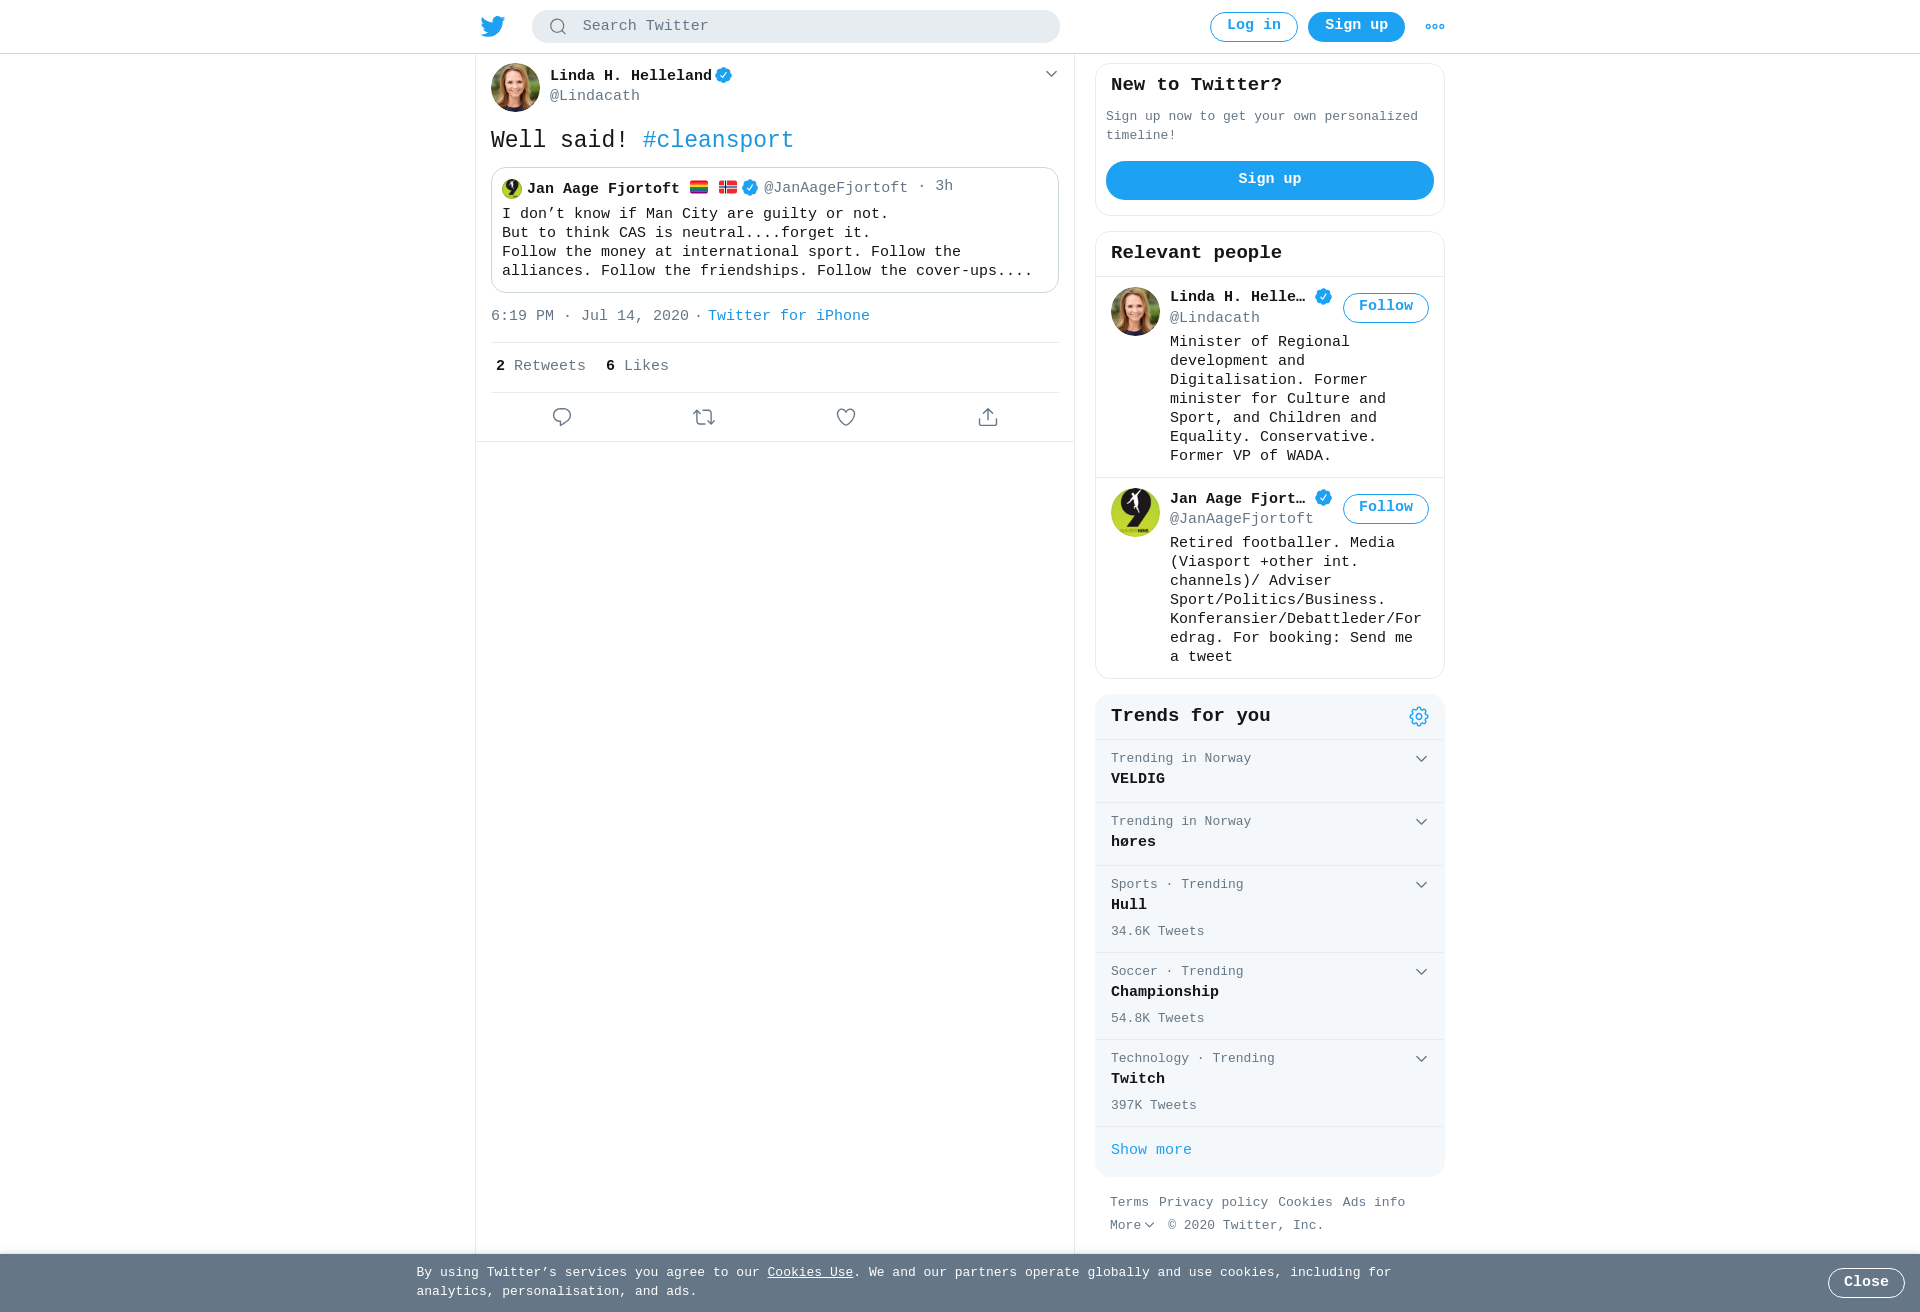Follow Linda H. Helleland
1920x1312 pixels.
click(1386, 307)
